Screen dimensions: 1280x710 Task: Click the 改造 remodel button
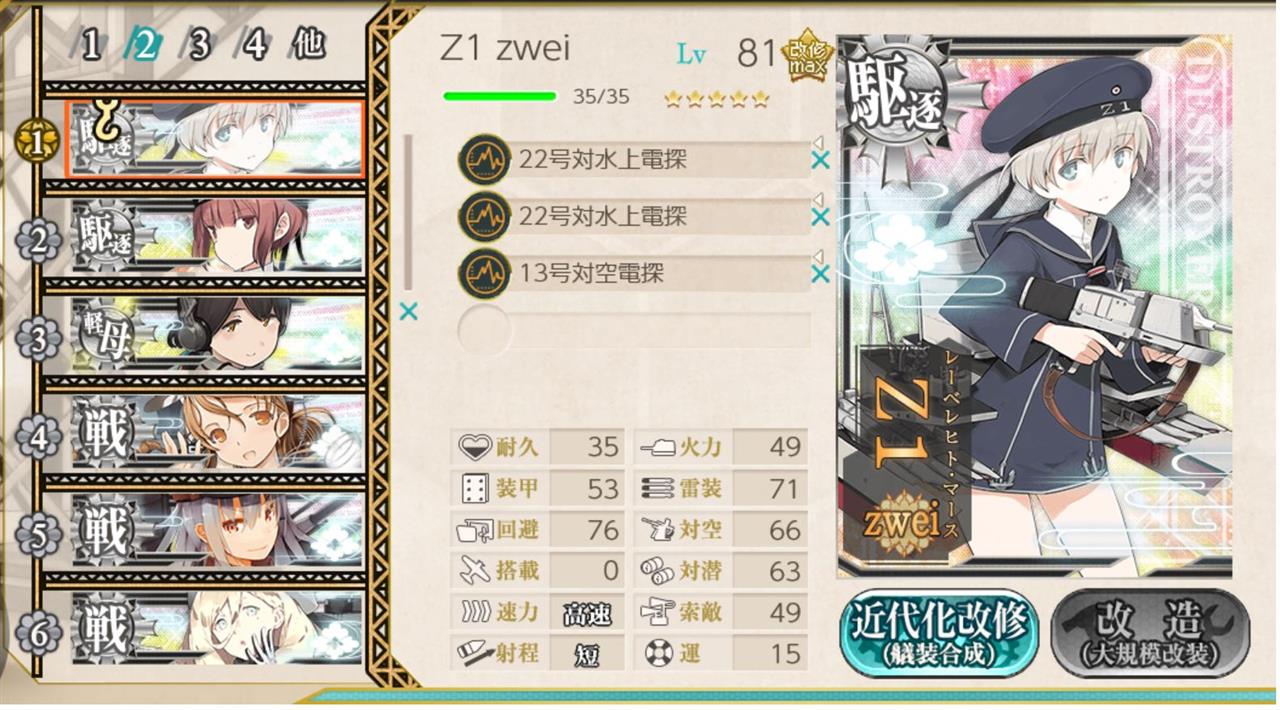[x=1149, y=634]
